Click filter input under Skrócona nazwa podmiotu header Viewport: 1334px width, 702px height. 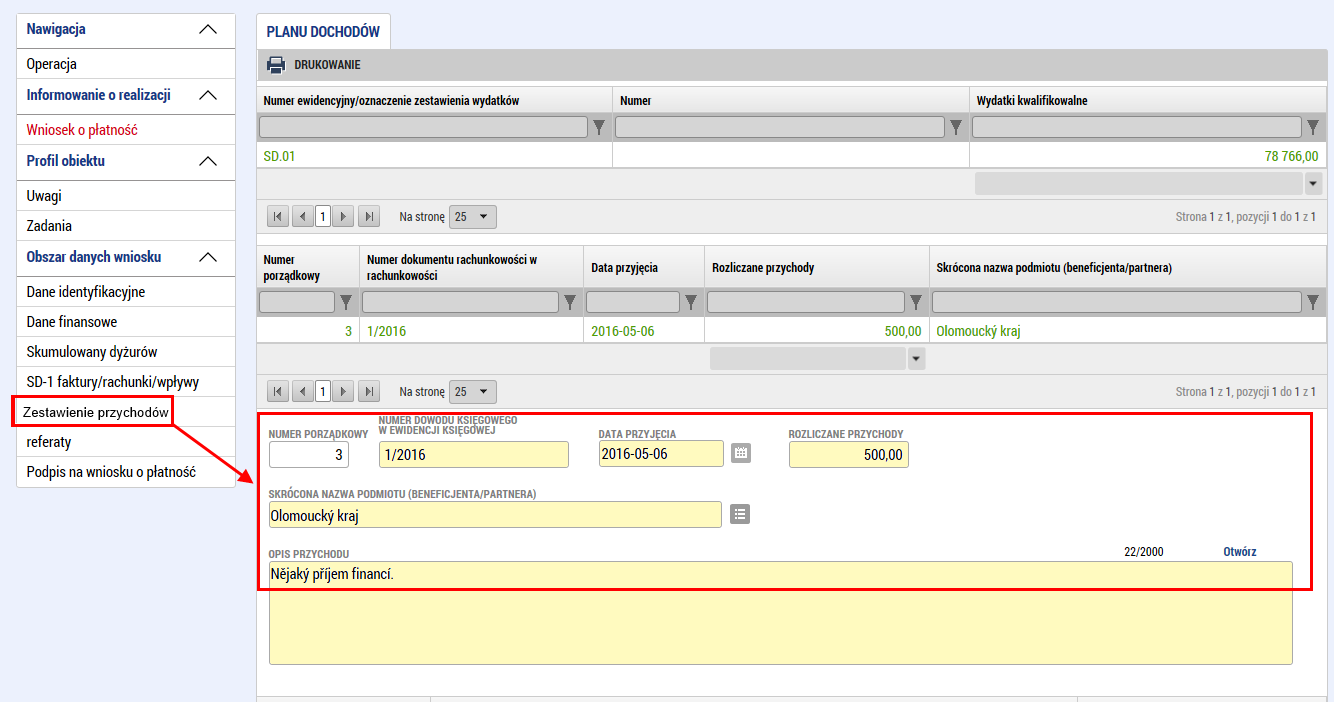1117,302
